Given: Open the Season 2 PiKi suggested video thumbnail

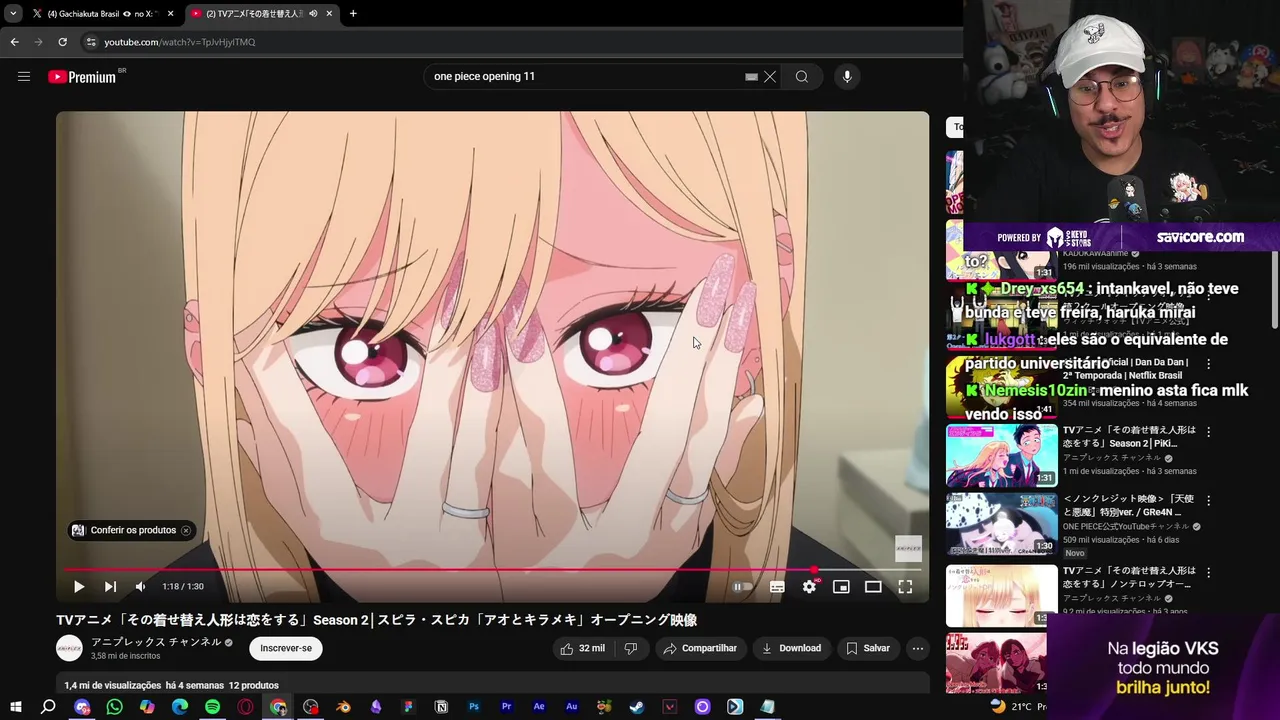Looking at the screenshot, I should point(1001,456).
